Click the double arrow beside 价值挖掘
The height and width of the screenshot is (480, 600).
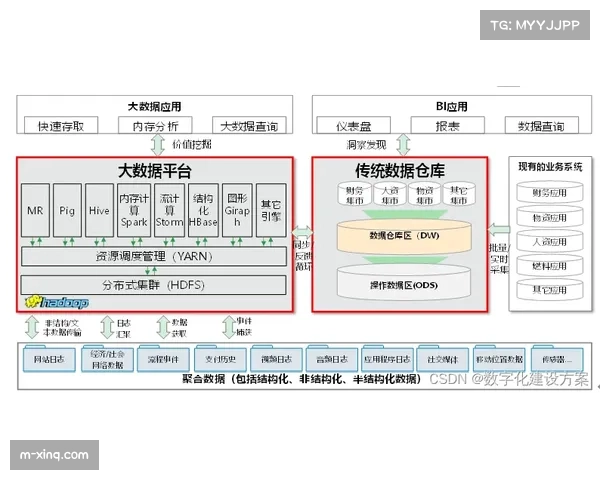pos(158,145)
